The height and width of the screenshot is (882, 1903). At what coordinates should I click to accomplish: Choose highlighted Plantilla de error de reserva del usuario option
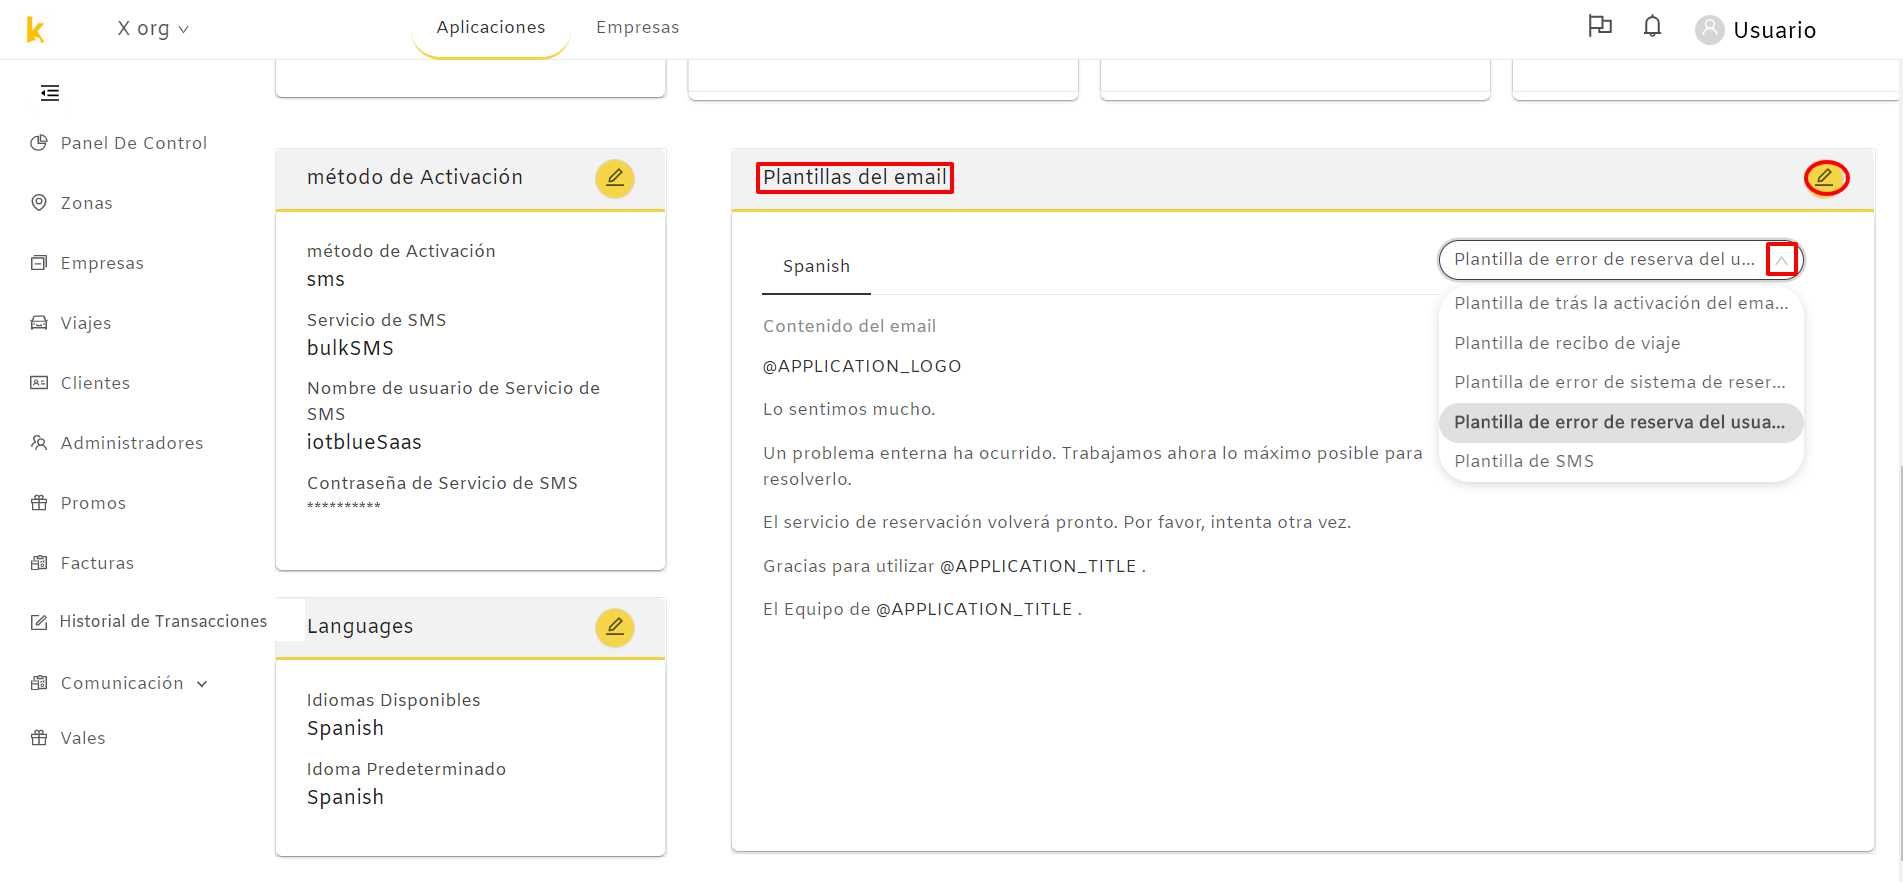(1621, 422)
